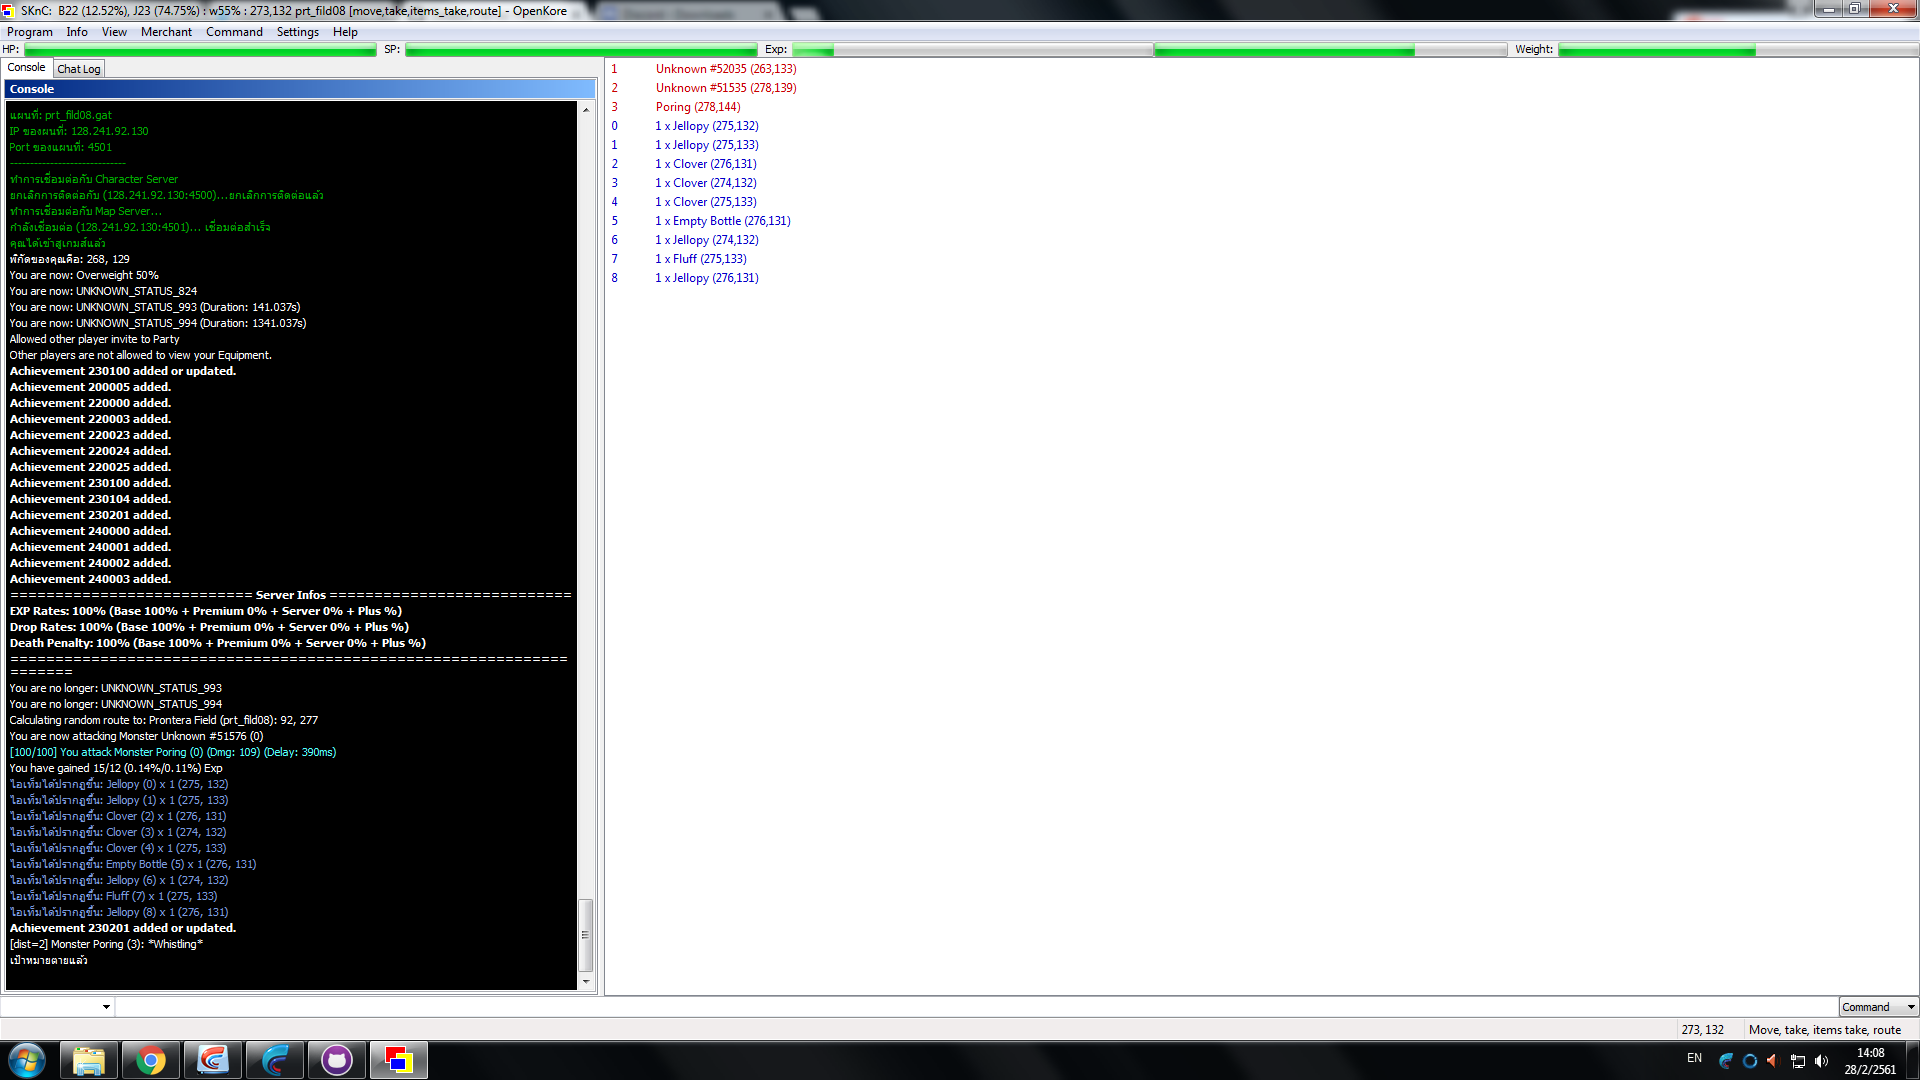Viewport: 1920px width, 1080px height.
Task: Open the Merchant menu
Action: [166, 31]
